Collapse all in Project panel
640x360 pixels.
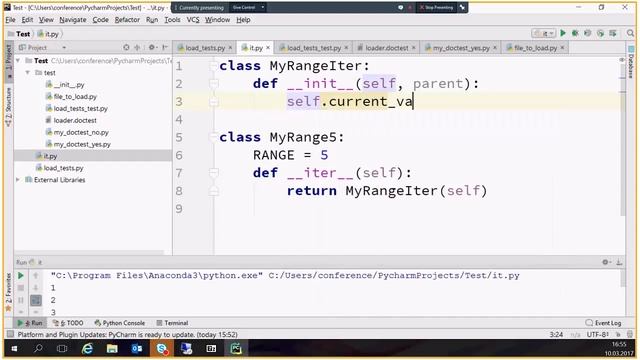click(x=137, y=48)
